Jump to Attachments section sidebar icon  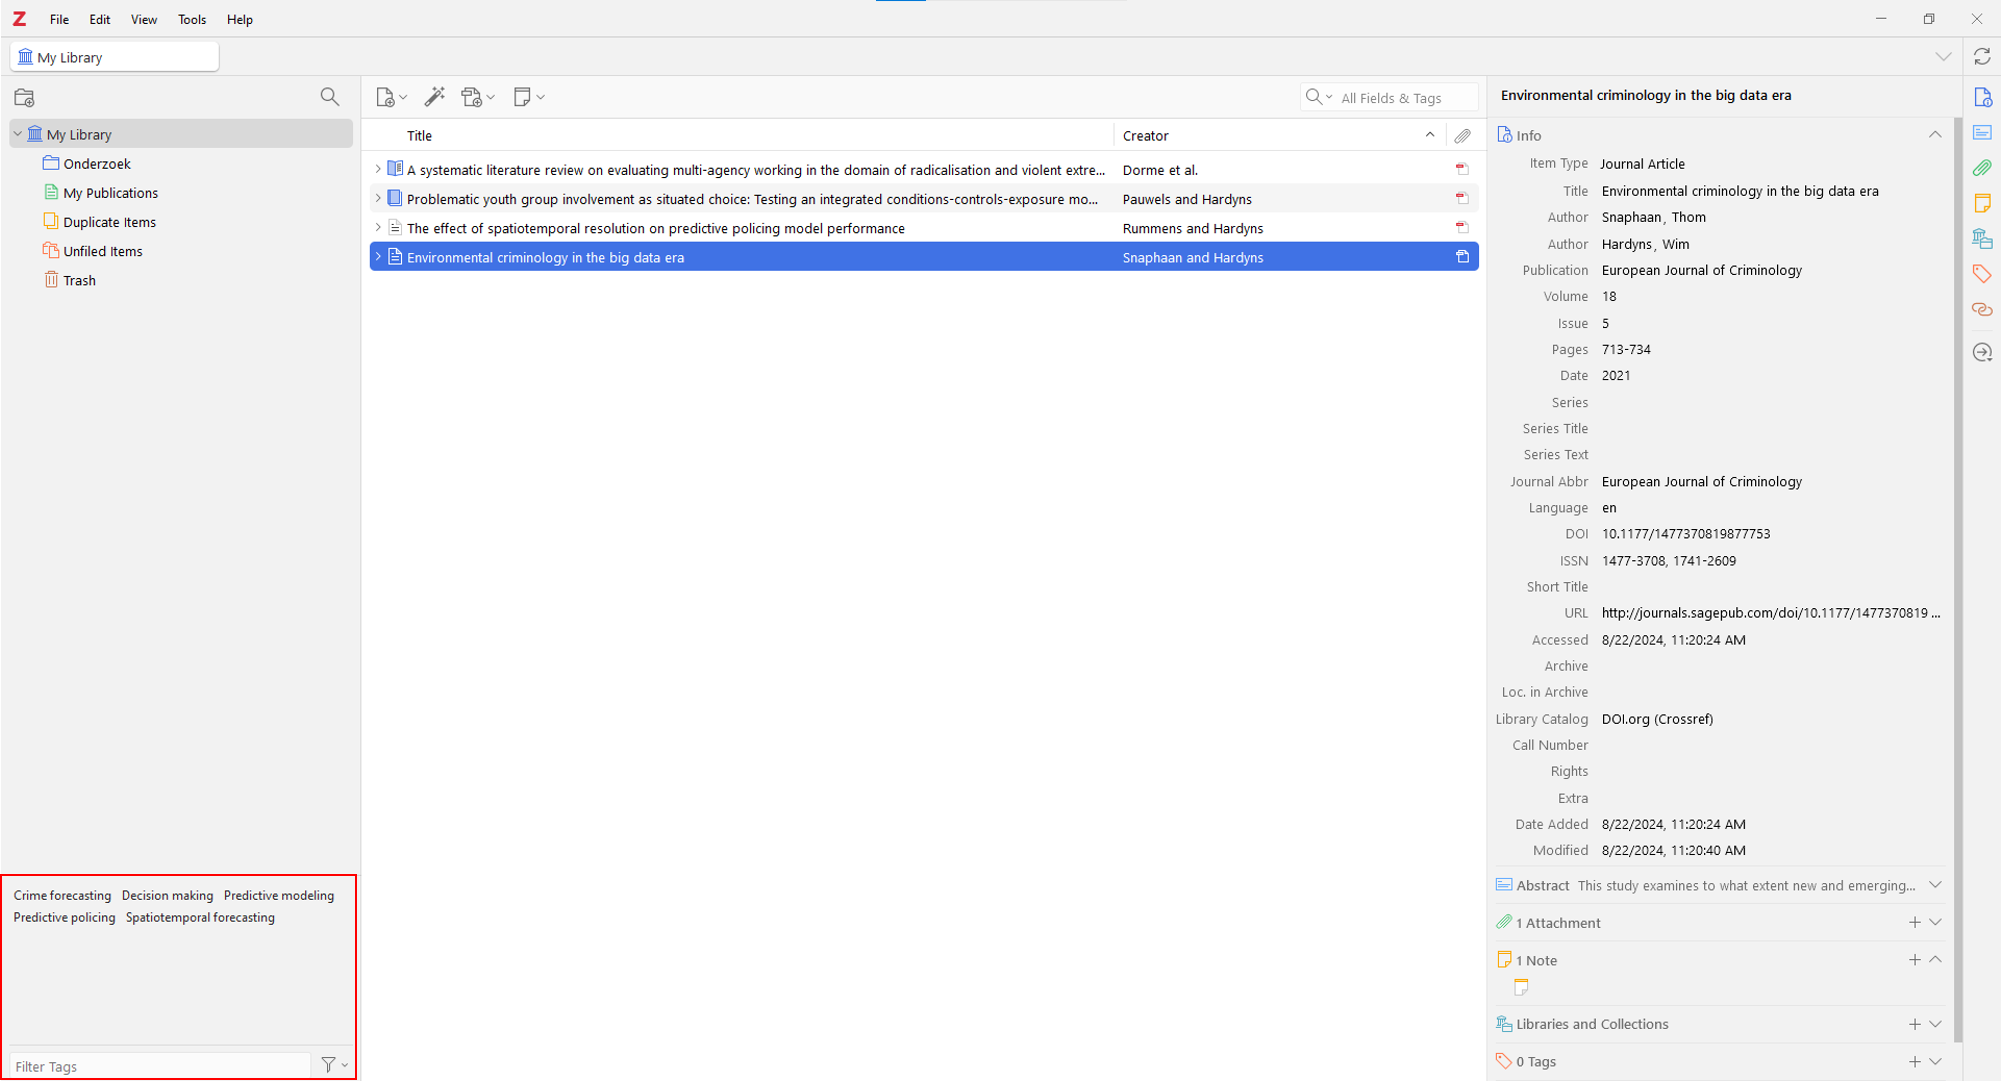(1982, 168)
